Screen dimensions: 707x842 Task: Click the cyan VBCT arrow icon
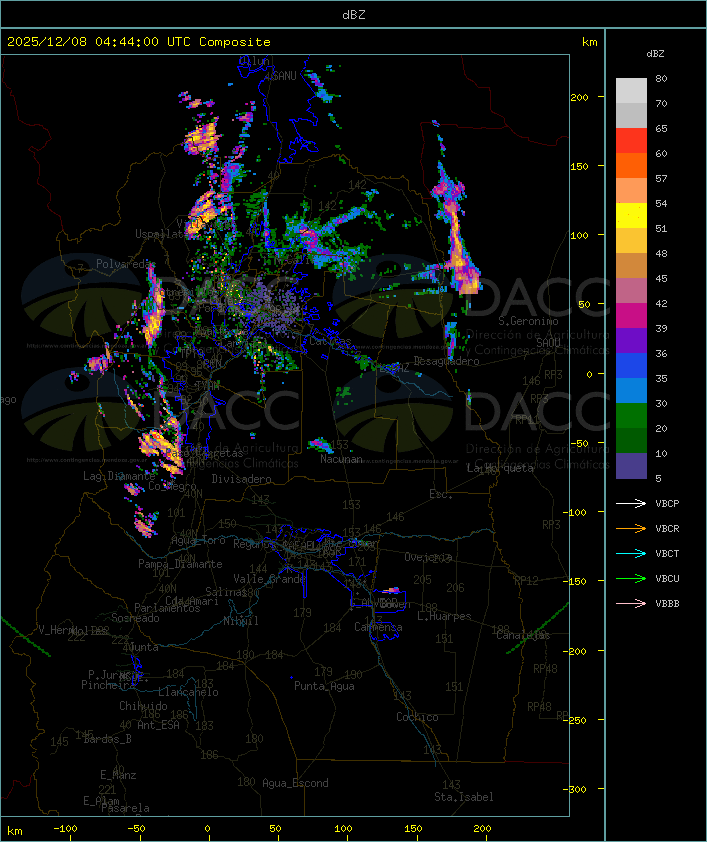tap(631, 553)
